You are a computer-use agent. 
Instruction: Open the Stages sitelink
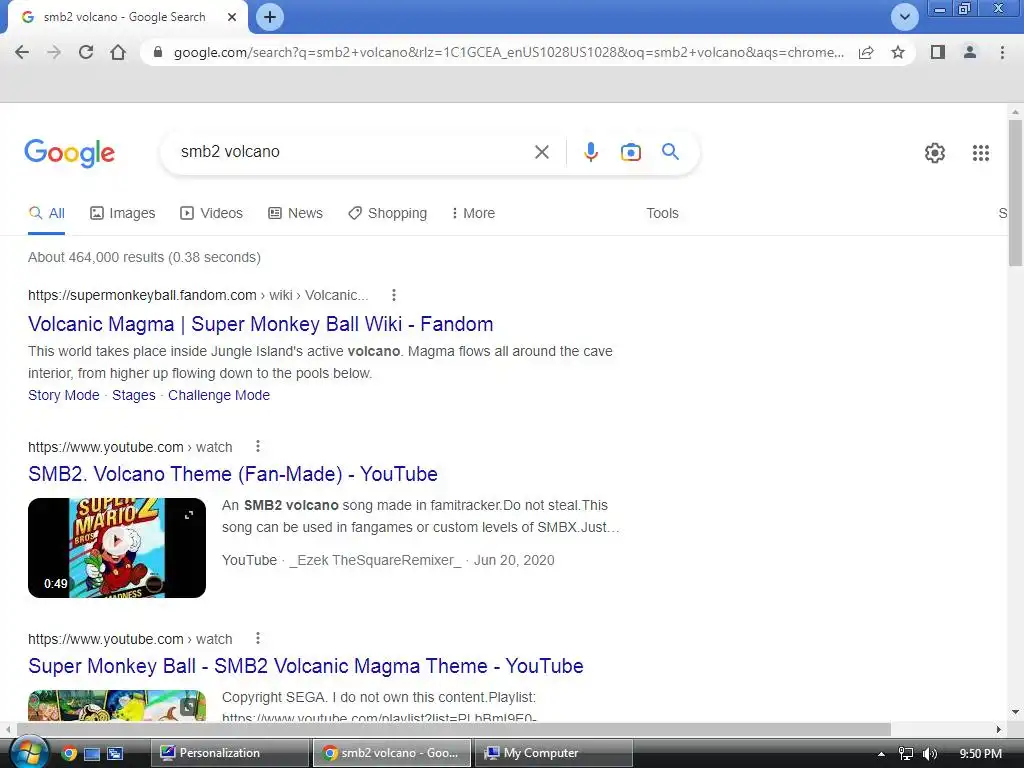(134, 395)
